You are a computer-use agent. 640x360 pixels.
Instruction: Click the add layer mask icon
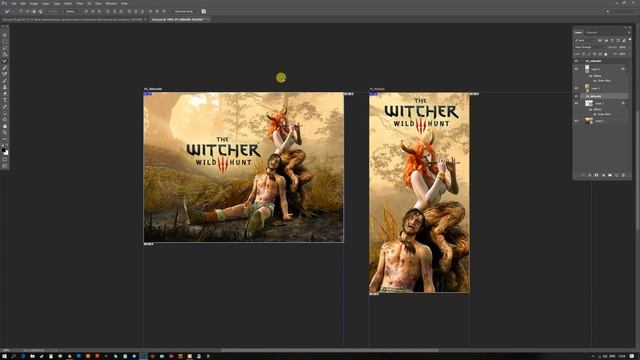pos(596,175)
